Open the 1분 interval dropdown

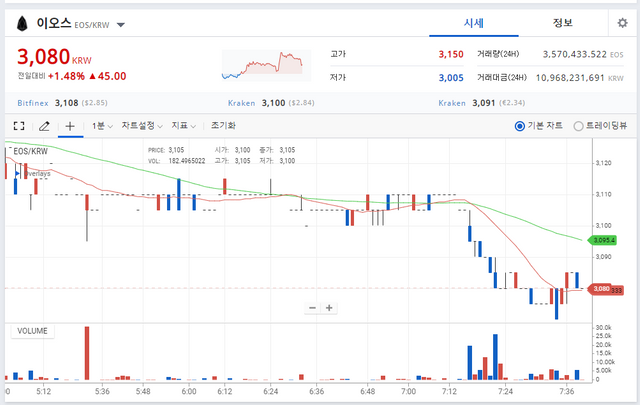102,126
